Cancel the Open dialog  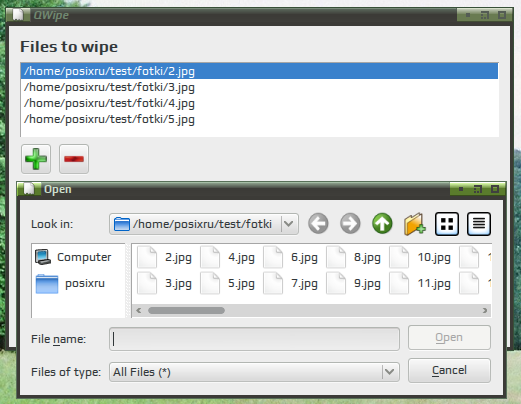(x=449, y=370)
